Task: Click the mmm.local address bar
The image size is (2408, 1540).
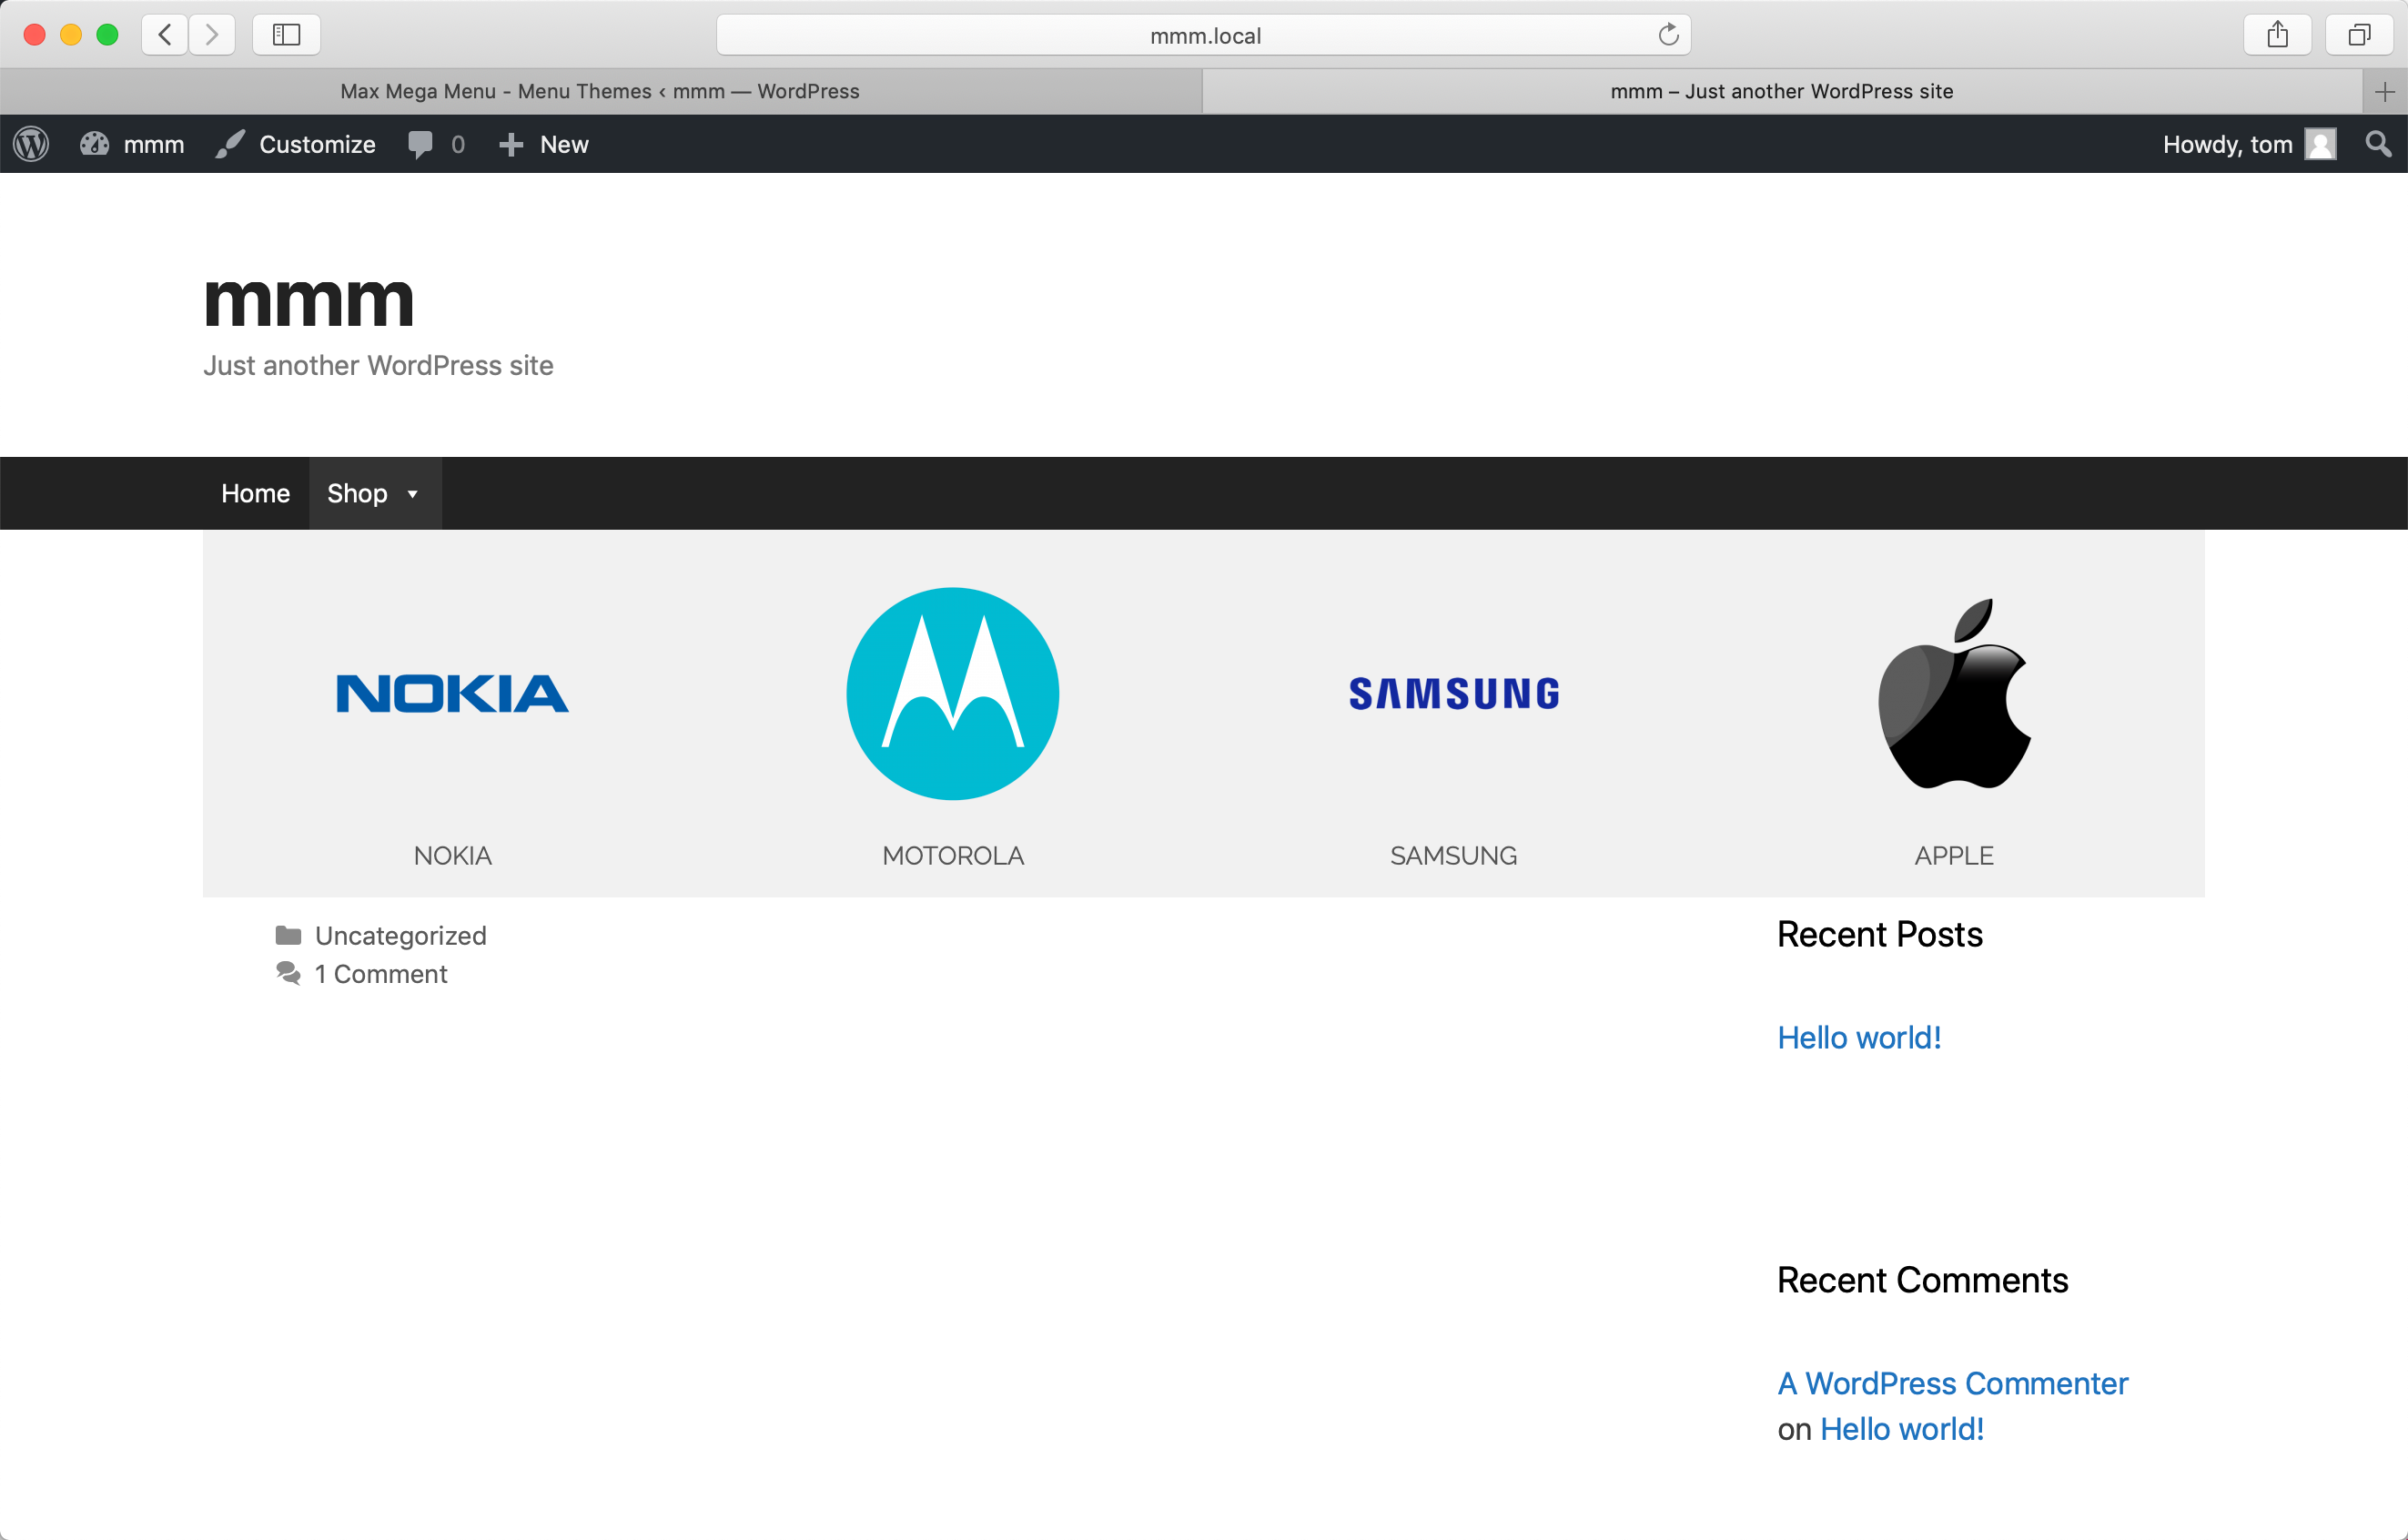Action: [1203, 35]
